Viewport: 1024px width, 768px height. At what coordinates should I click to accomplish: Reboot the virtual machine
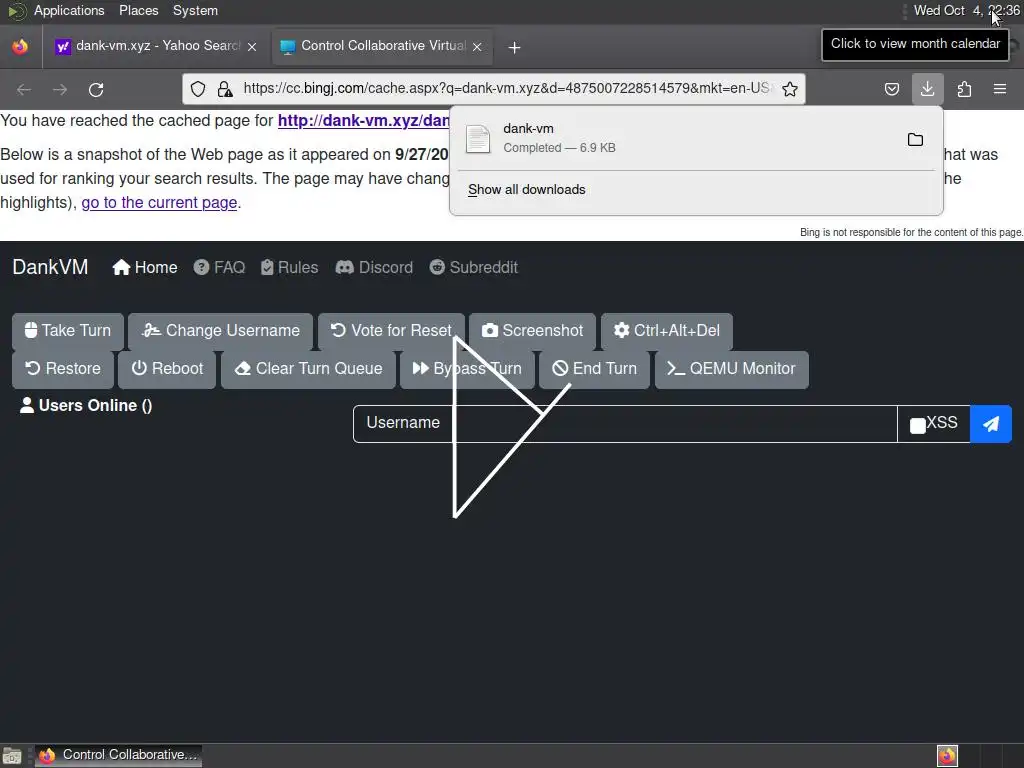167,369
